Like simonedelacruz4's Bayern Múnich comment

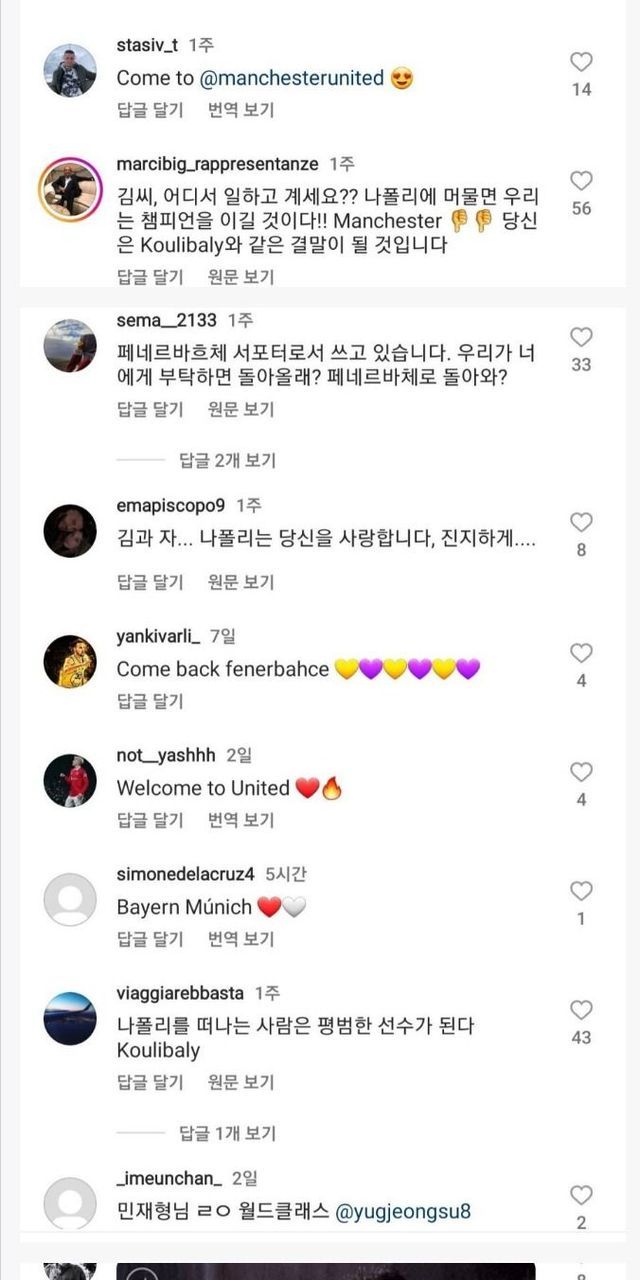(581, 891)
